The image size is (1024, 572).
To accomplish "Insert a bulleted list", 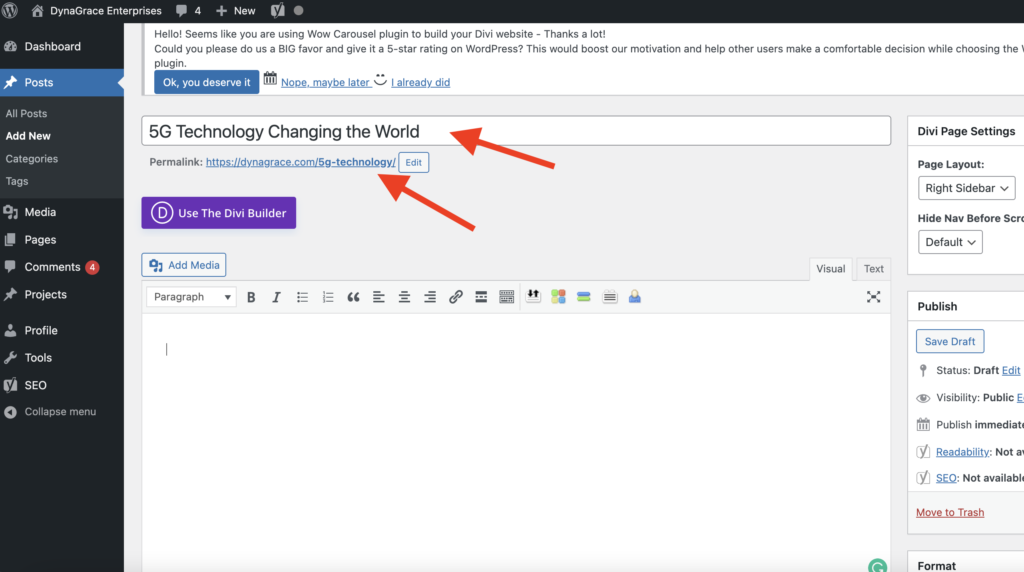I will click(302, 297).
